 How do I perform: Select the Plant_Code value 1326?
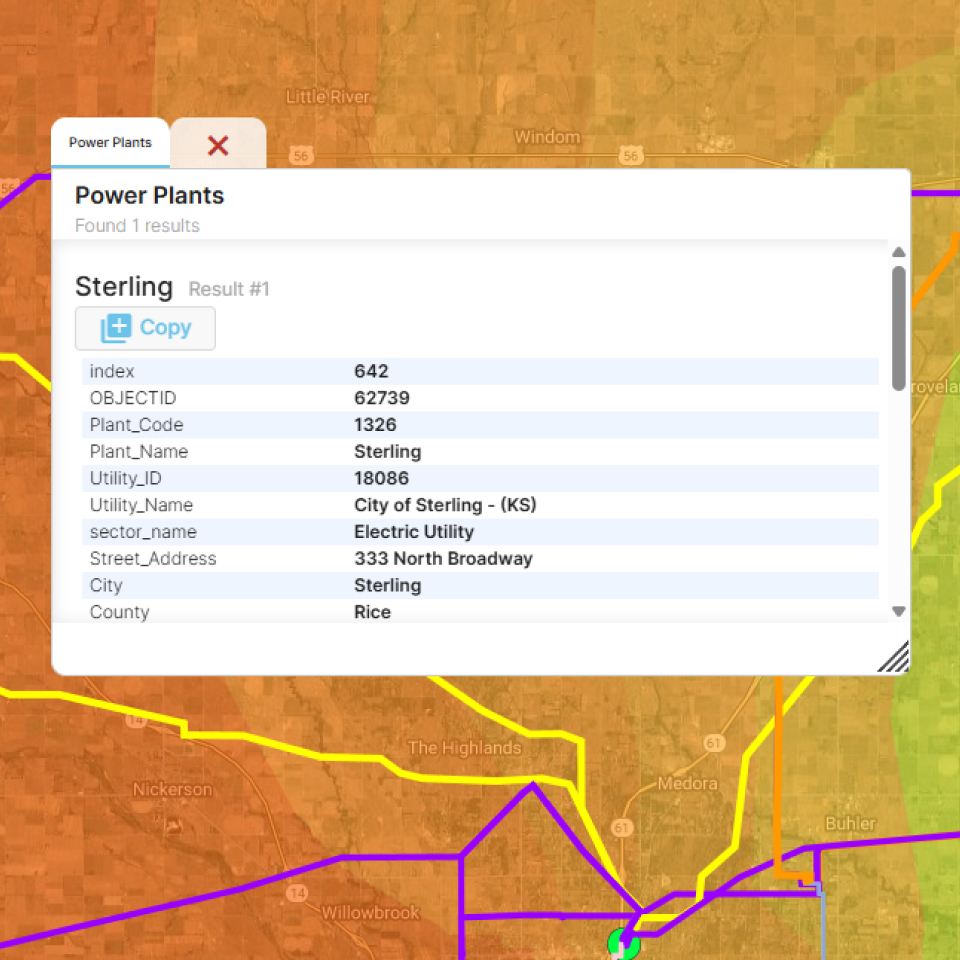click(x=375, y=425)
